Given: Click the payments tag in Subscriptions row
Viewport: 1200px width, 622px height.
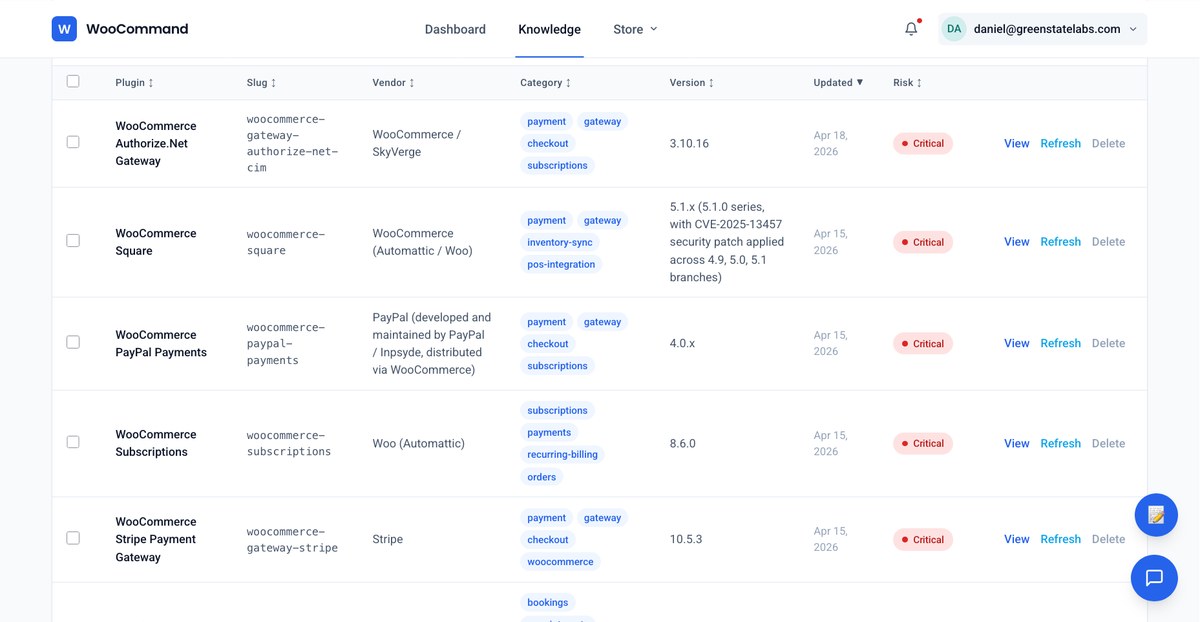Looking at the screenshot, I should 549,432.
